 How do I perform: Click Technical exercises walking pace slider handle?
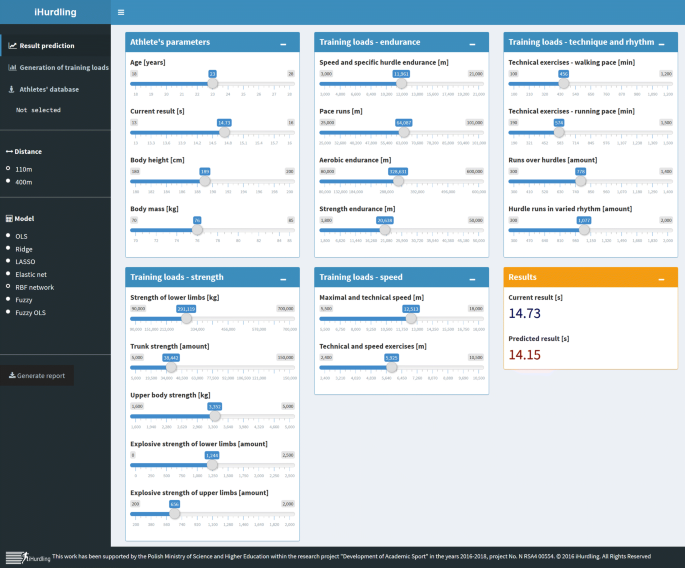click(x=564, y=83)
